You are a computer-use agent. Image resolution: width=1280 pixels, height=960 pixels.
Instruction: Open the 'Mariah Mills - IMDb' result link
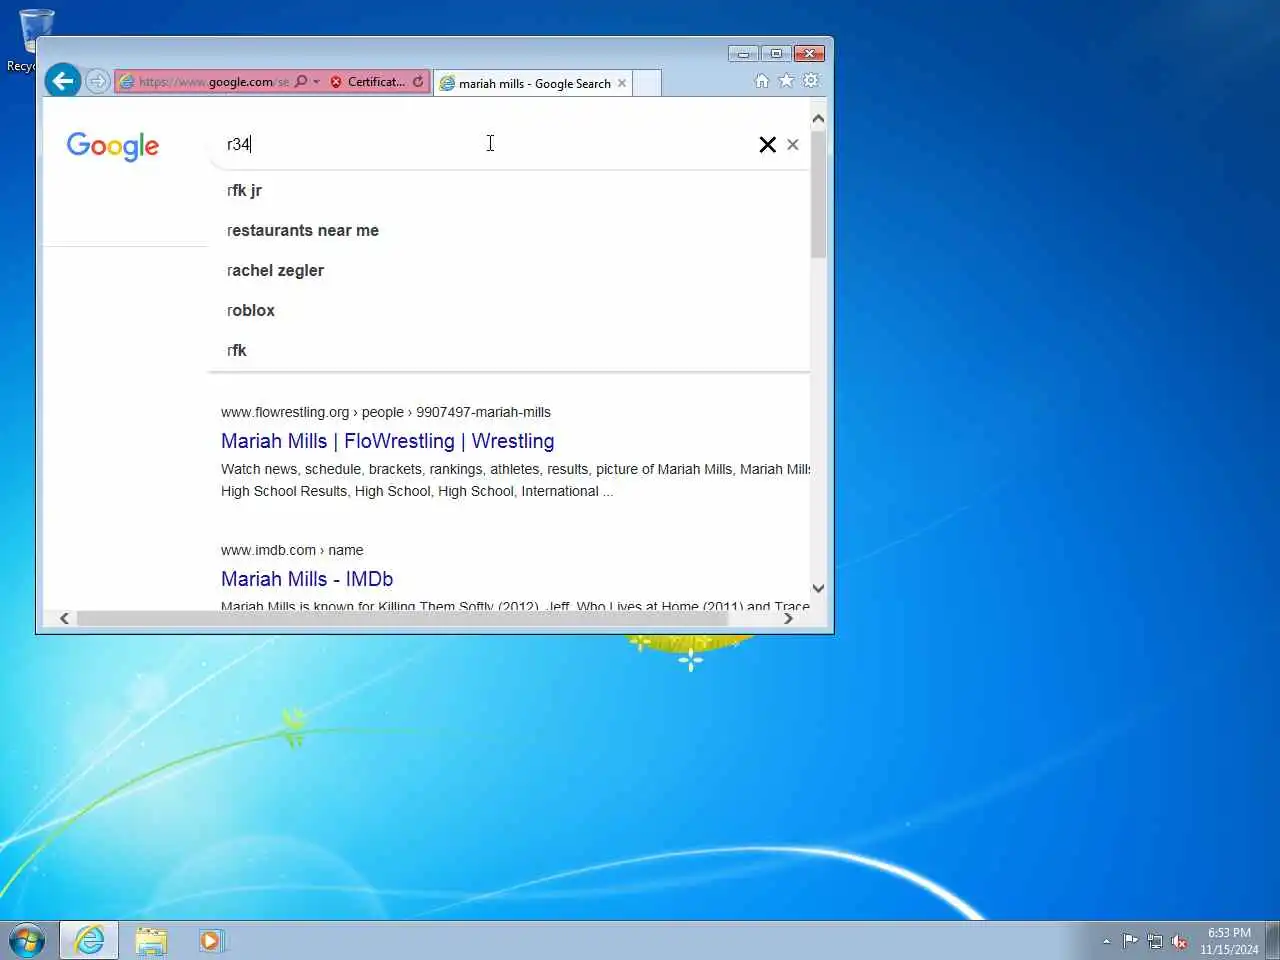(x=307, y=579)
